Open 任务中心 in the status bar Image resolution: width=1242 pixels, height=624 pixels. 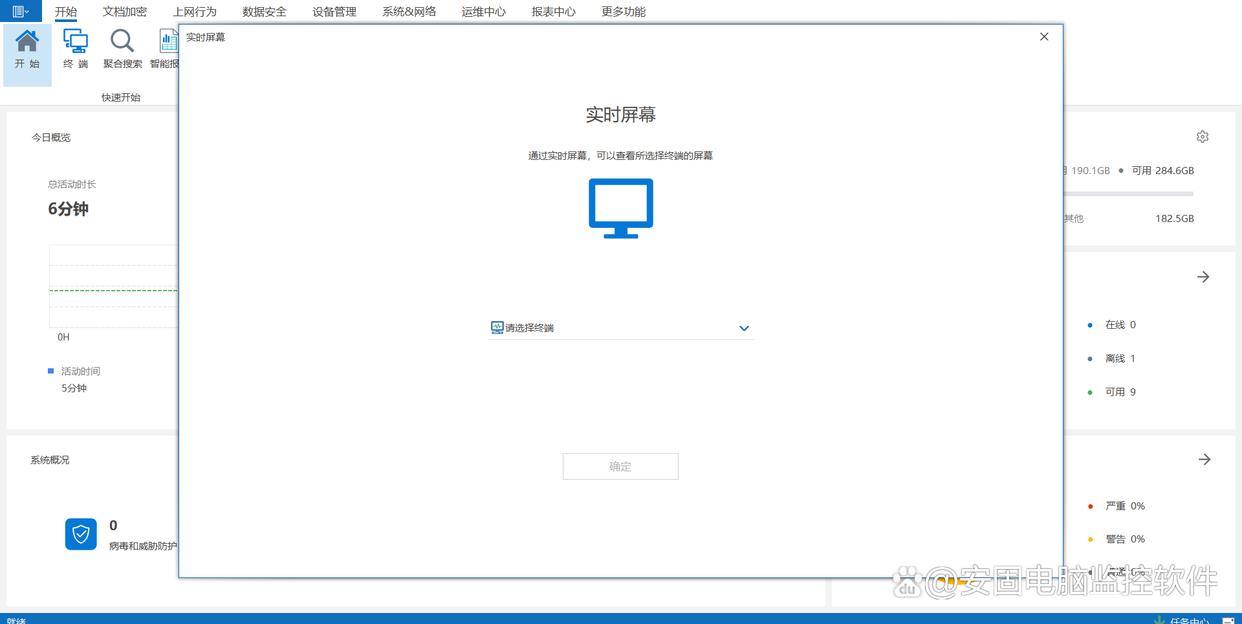[x=1188, y=620]
